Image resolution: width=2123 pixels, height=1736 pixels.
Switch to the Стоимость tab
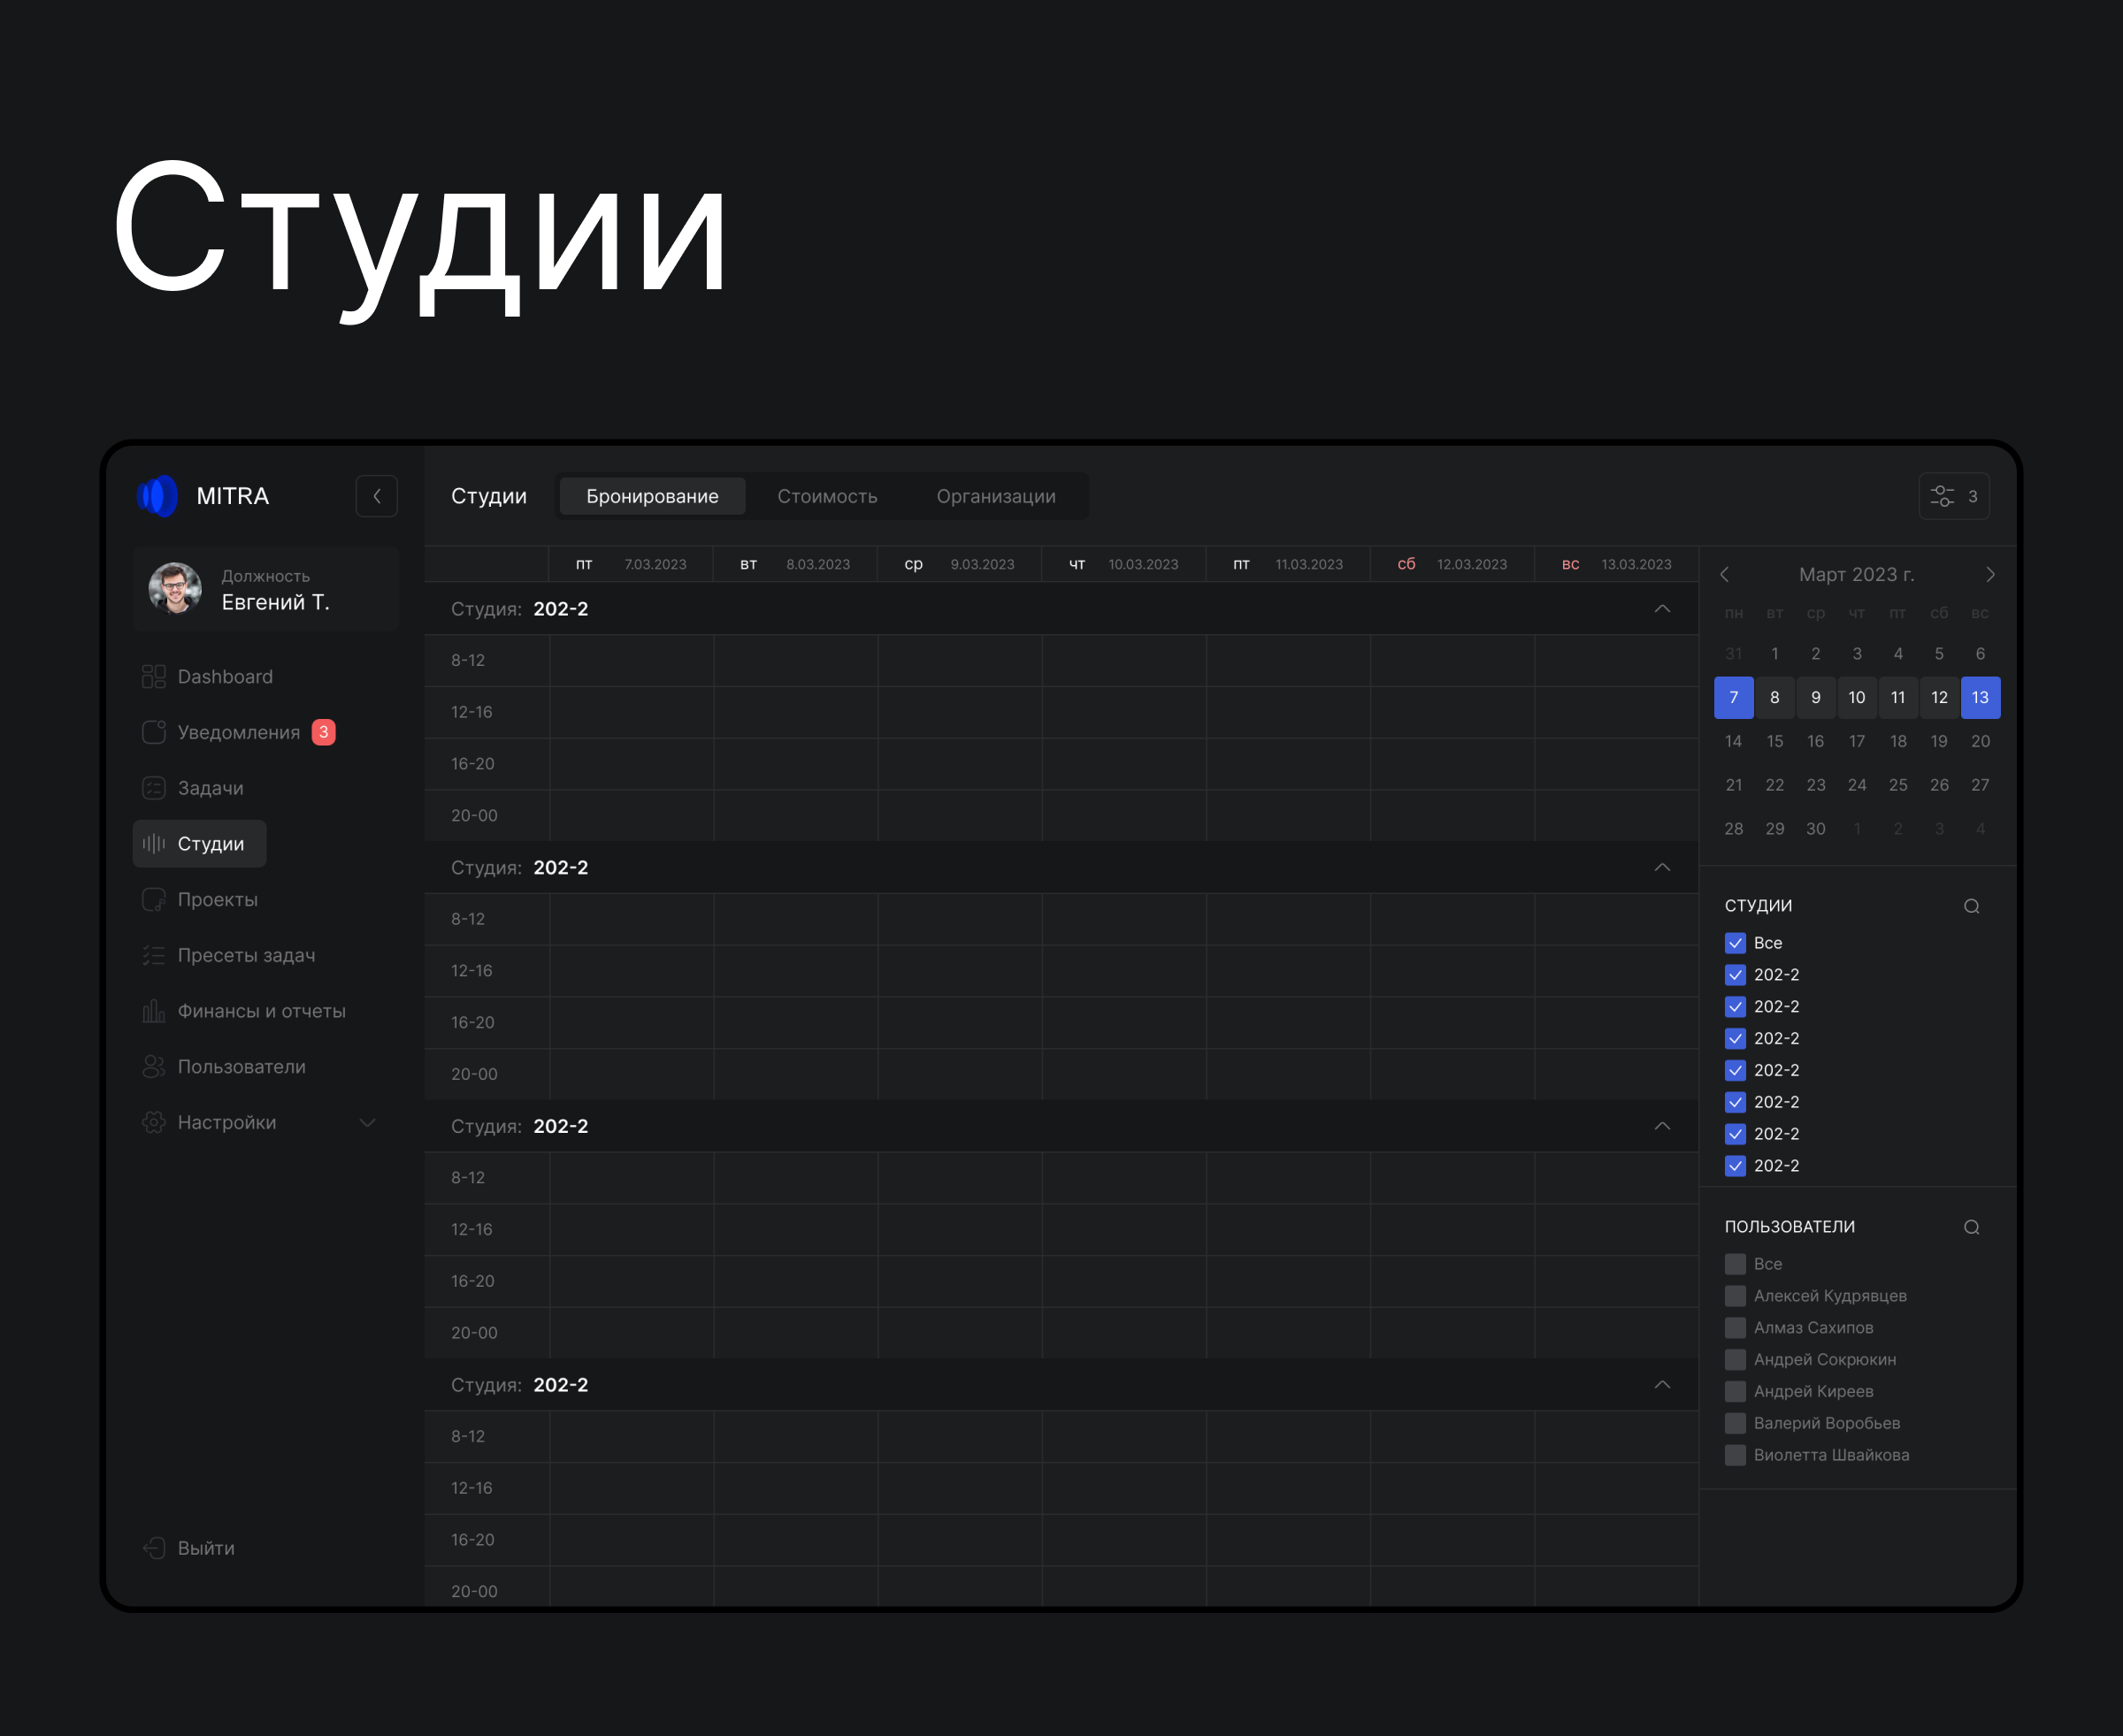(x=827, y=496)
